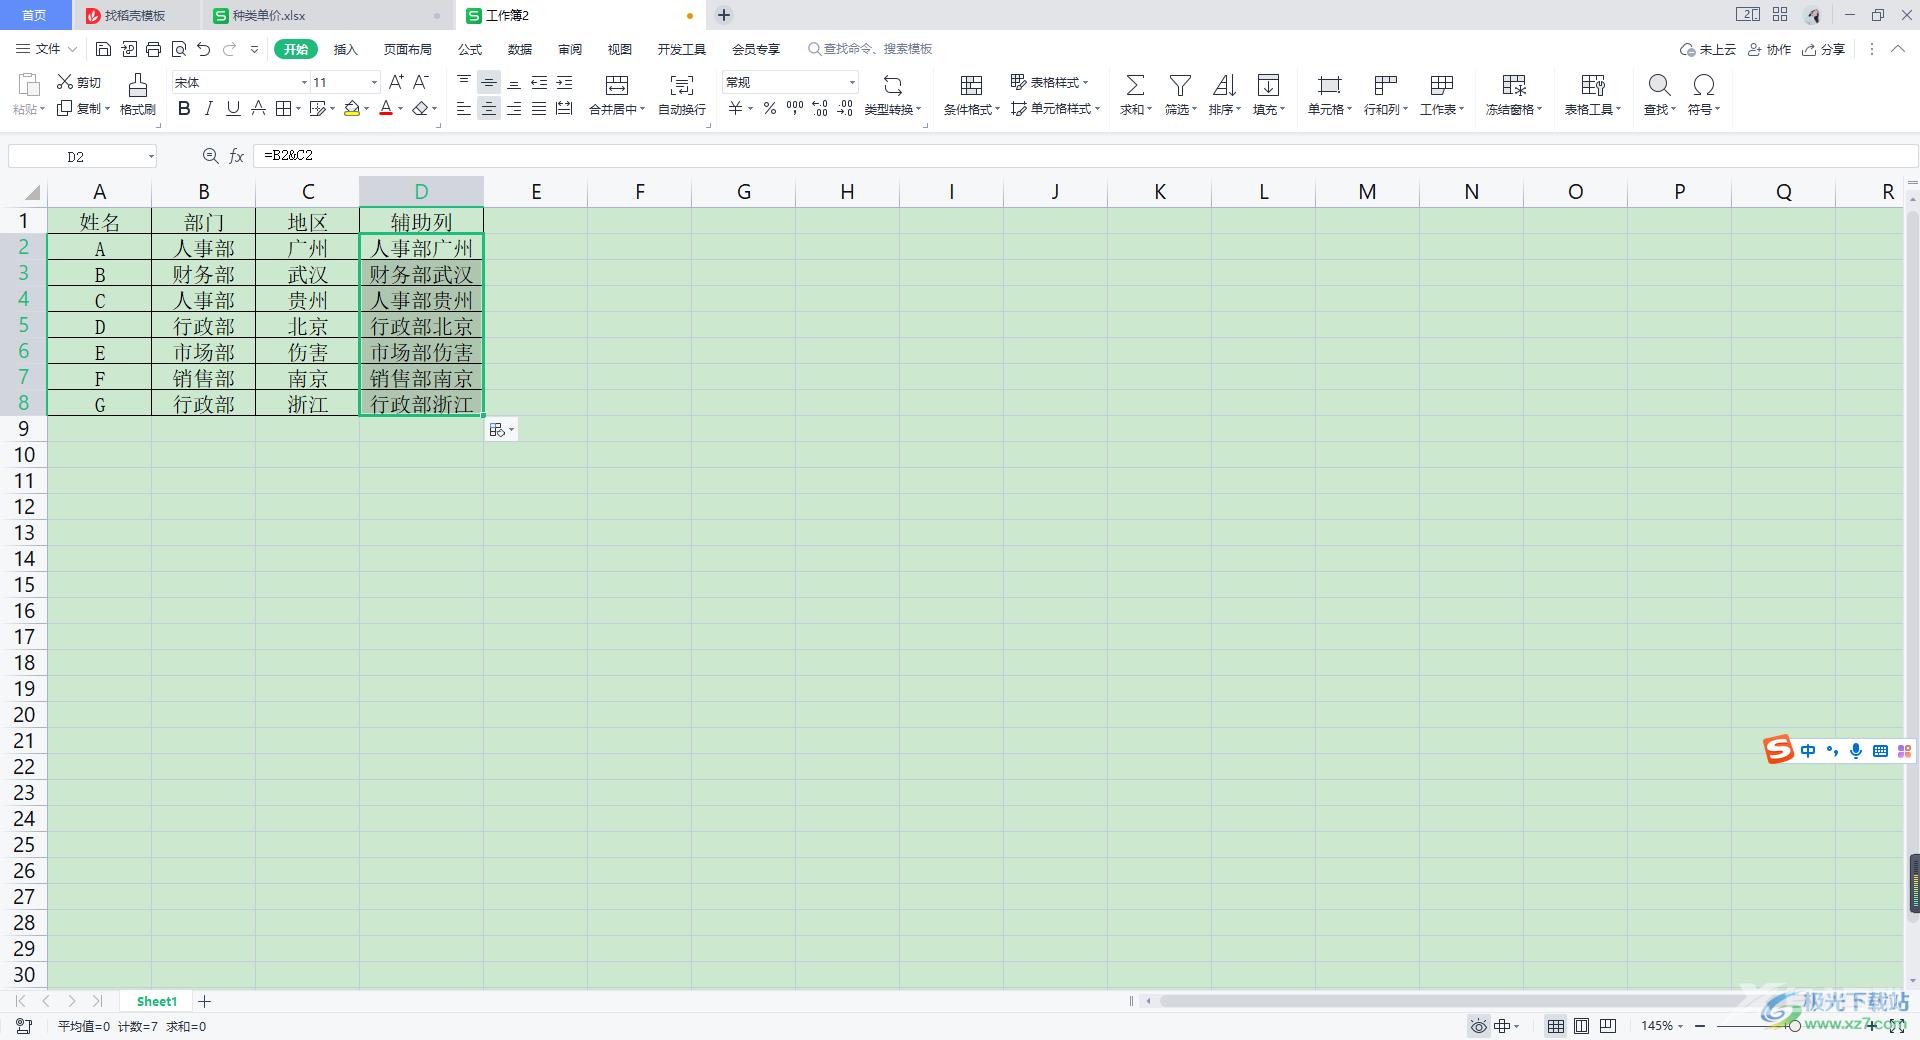Image resolution: width=1920 pixels, height=1040 pixels.
Task: Align text to top of cell
Action: pyautogui.click(x=464, y=82)
